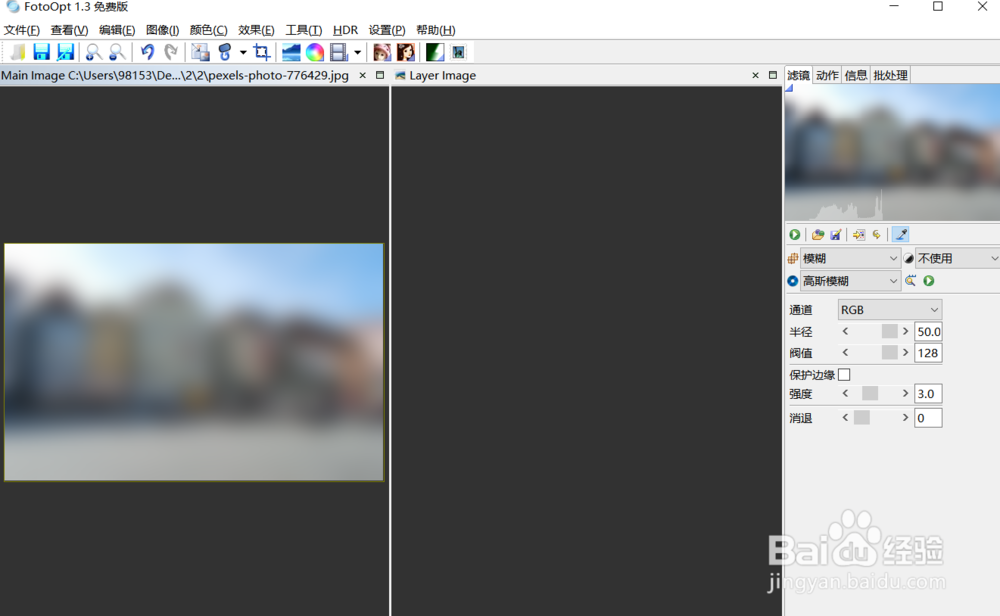Click the preview magnifier icon beside 高斯模糊
This screenshot has width=1000, height=616.
911,281
